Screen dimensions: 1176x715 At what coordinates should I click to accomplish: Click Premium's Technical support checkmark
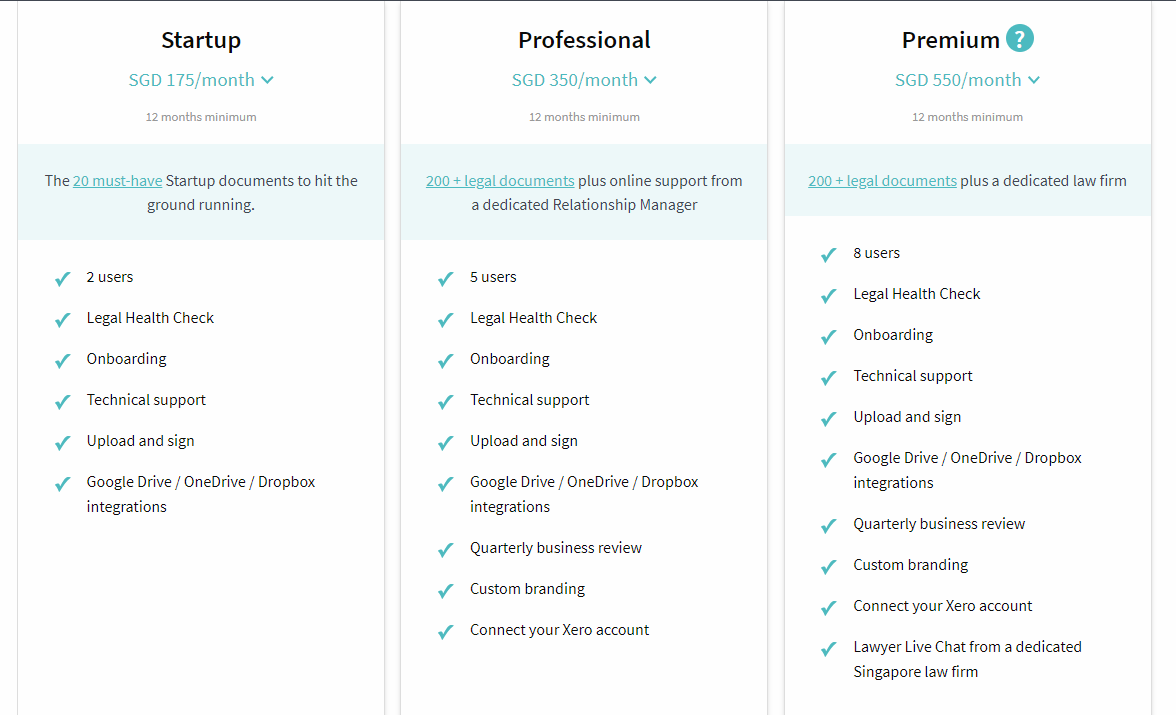tap(829, 378)
